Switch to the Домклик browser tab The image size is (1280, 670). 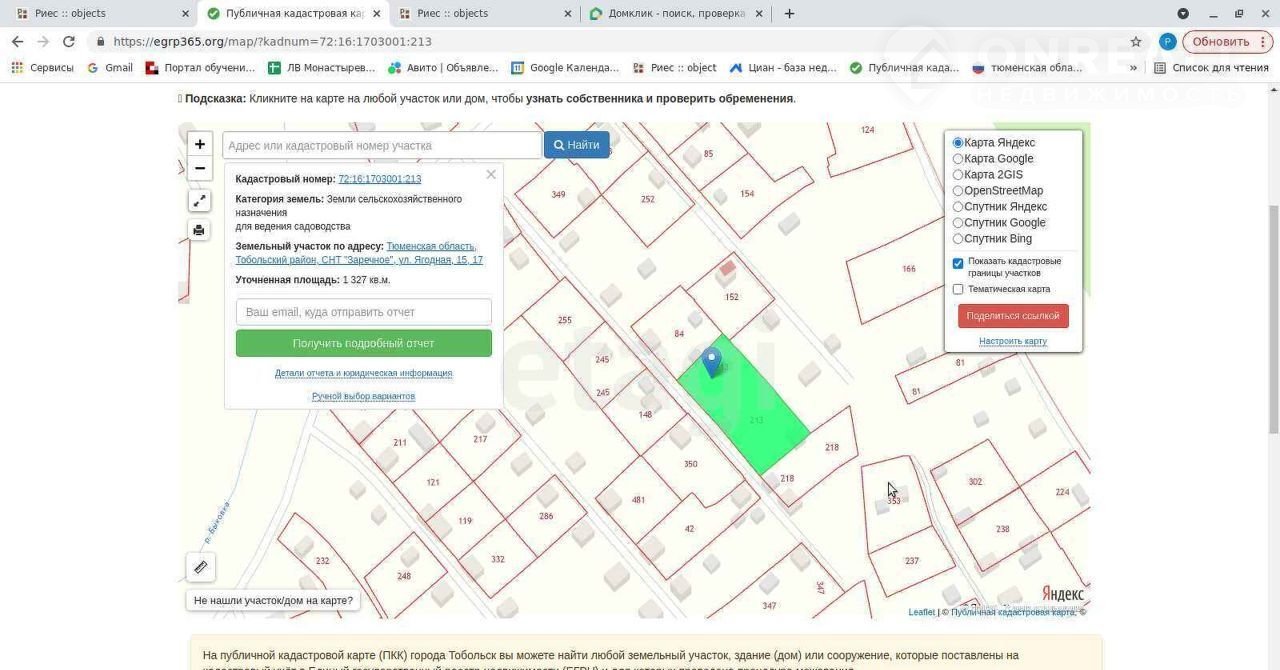[x=674, y=14]
